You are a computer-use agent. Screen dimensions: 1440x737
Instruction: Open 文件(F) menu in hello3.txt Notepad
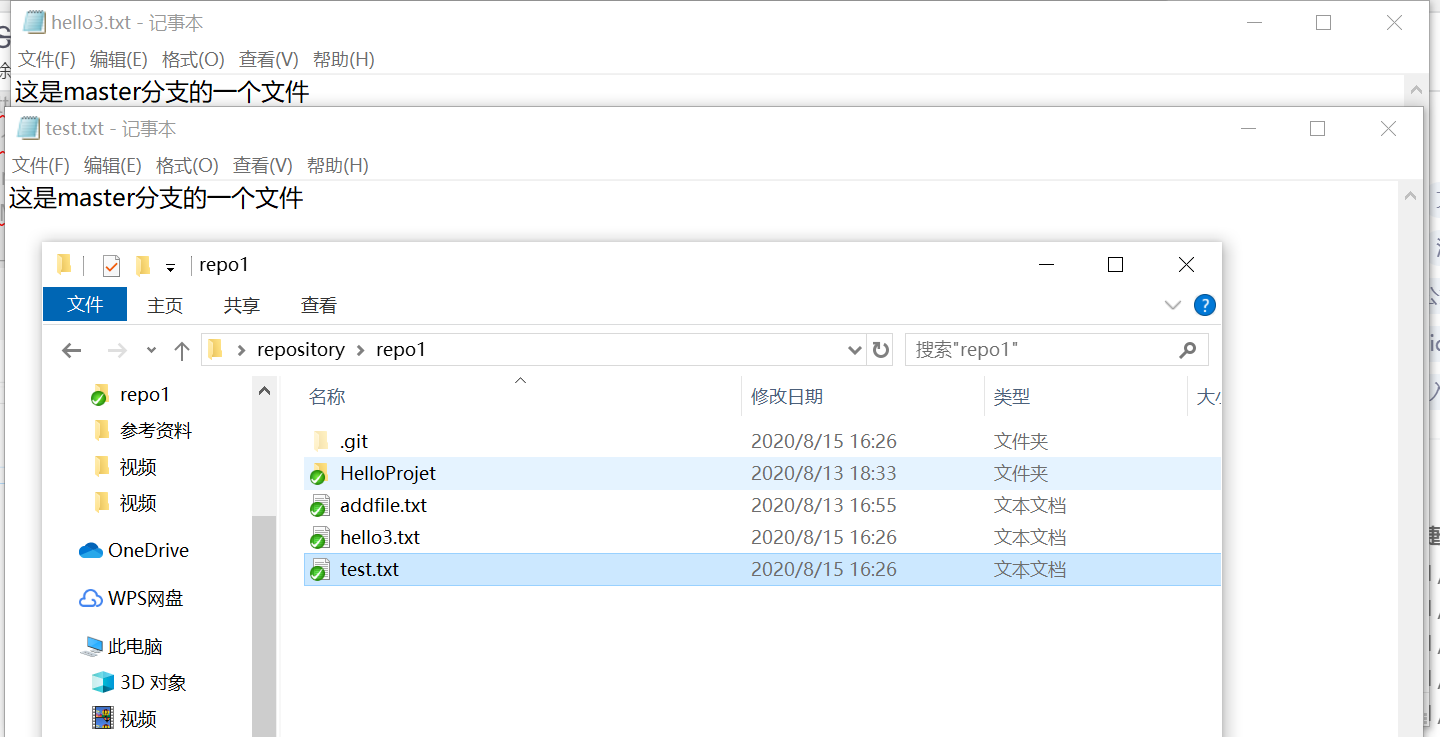tap(47, 59)
